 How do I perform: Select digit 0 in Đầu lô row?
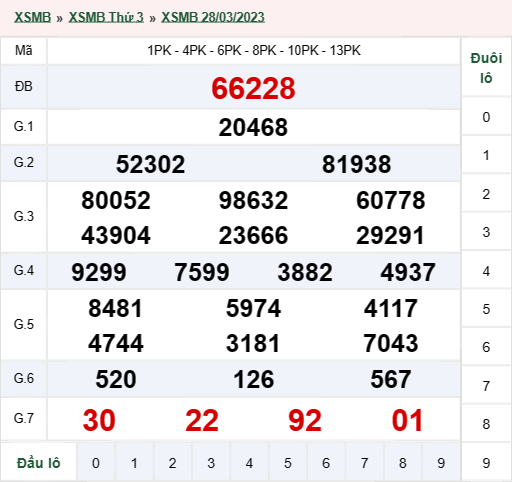click(x=96, y=463)
